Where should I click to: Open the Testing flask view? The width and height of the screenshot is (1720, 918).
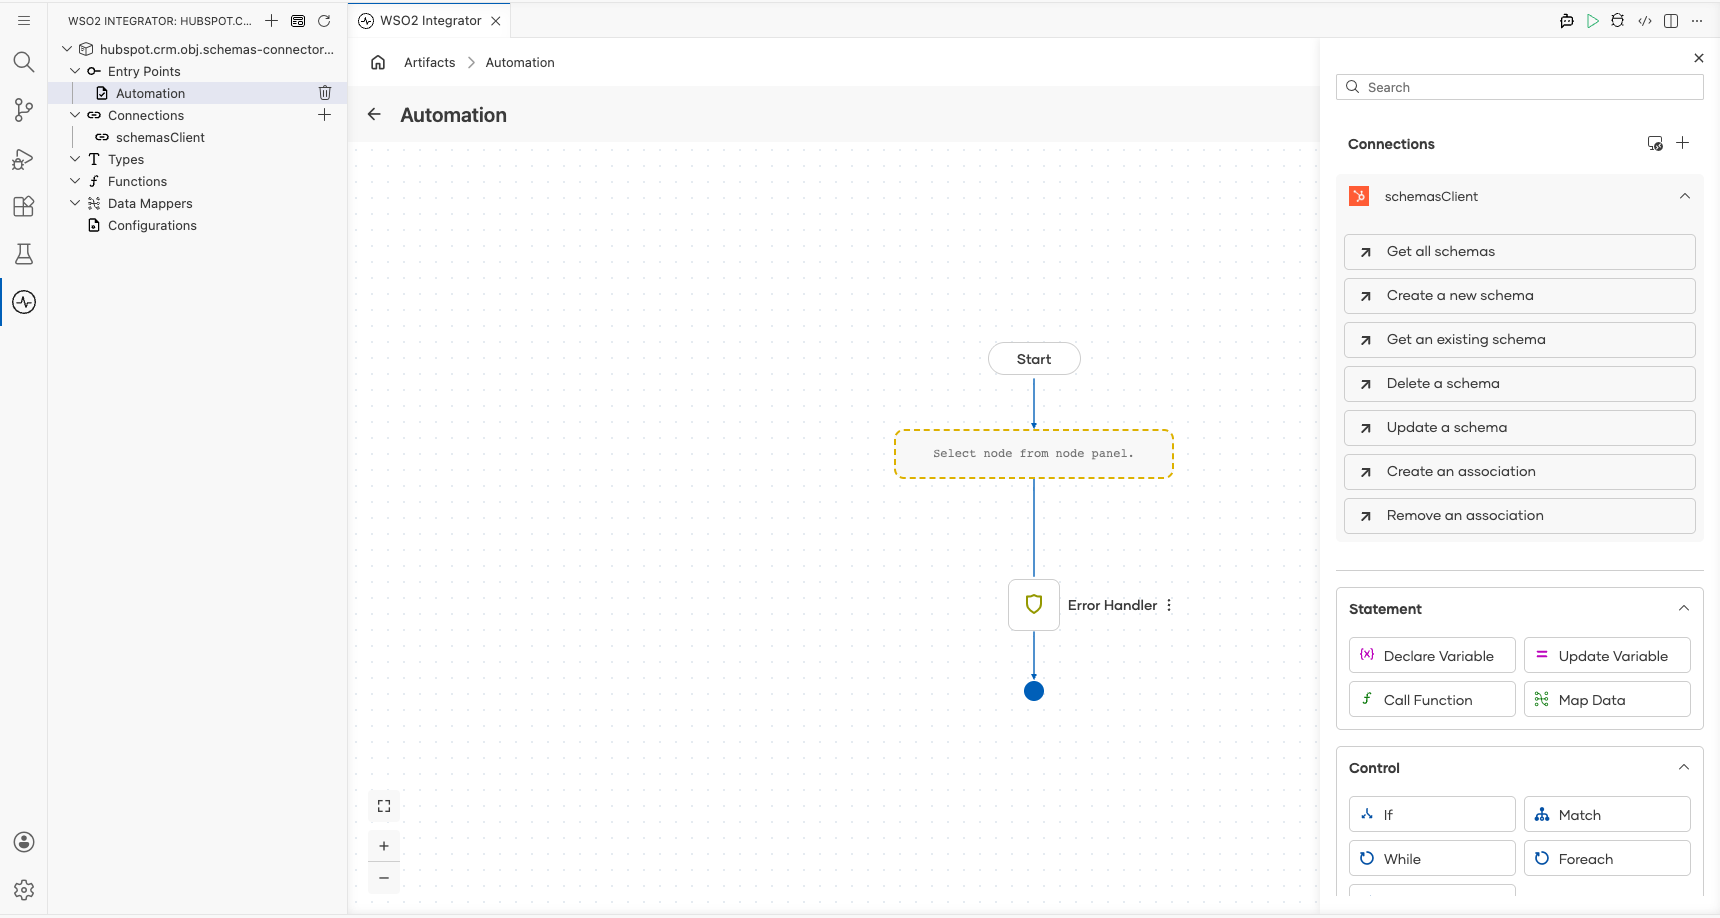[x=24, y=254]
